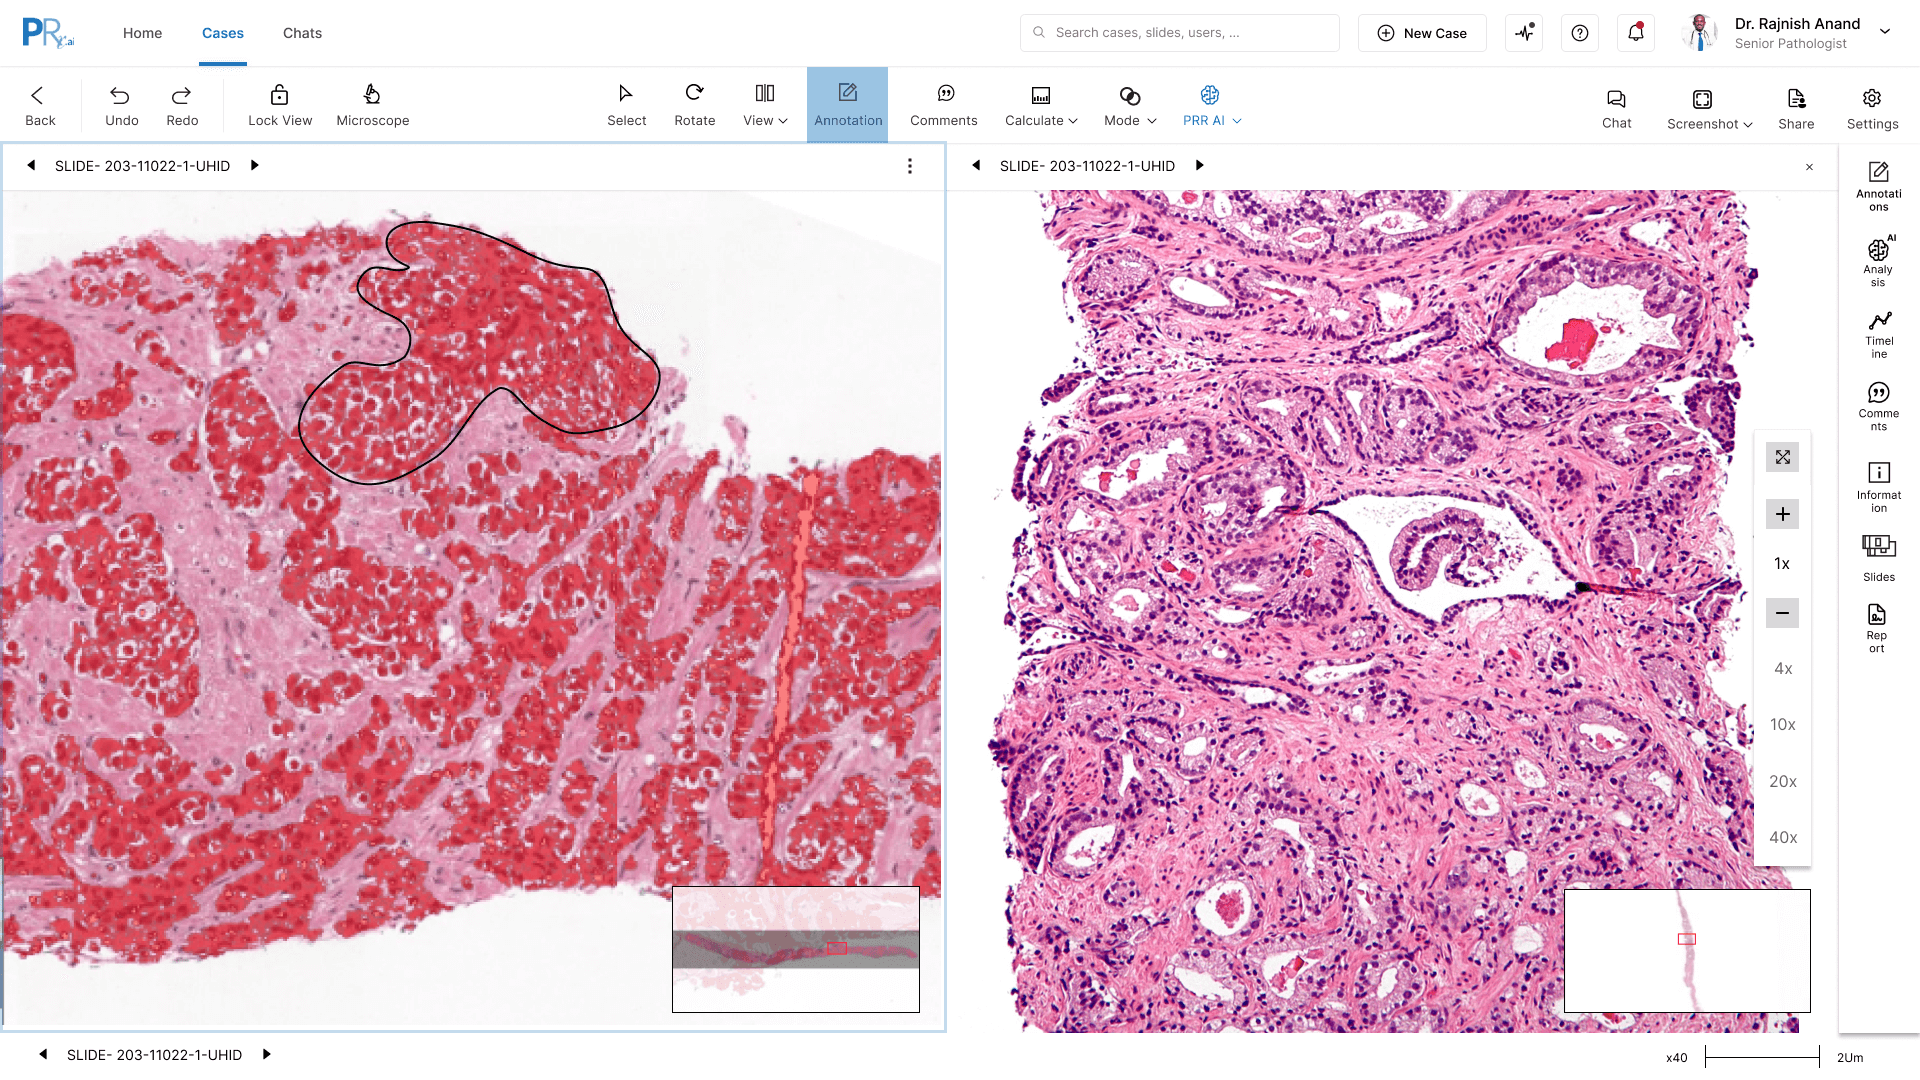
Task: Switch to the Chats tab
Action: pyautogui.click(x=302, y=33)
